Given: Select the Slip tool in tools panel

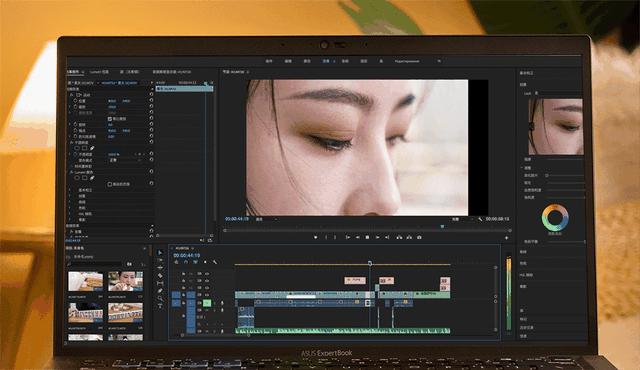Looking at the screenshot, I should point(160,283).
